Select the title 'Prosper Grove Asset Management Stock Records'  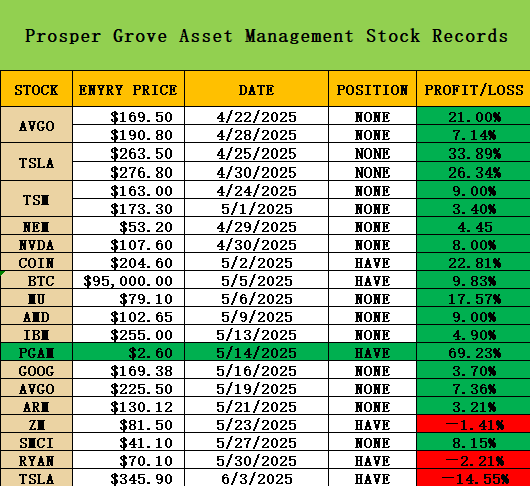(x=266, y=36)
